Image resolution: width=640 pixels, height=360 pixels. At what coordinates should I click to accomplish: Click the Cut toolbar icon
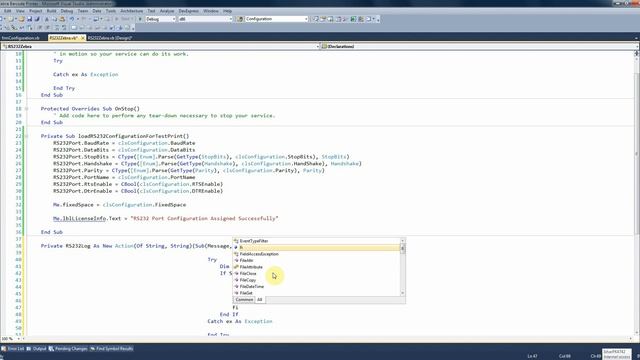point(47,19)
